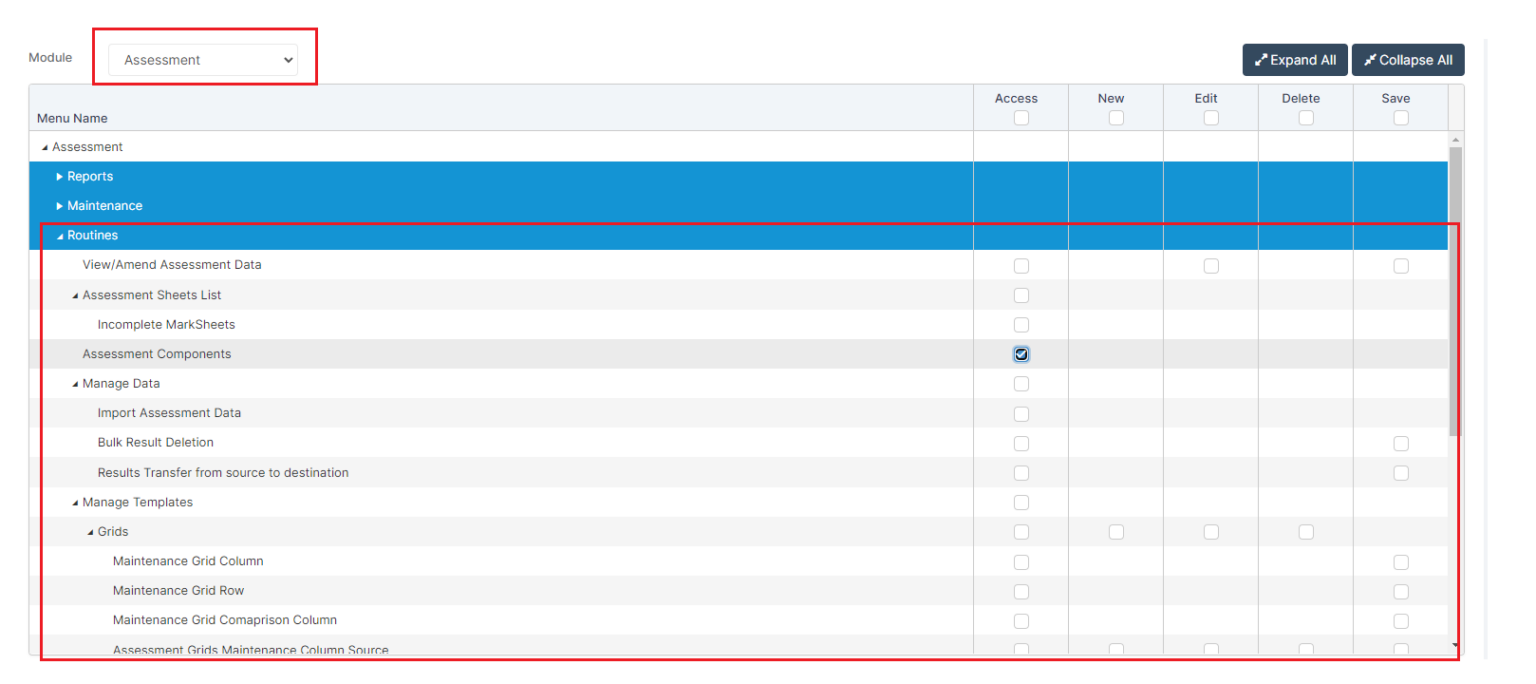This screenshot has height=684, width=1536.
Task: Click the Expand All button
Action: tap(1294, 59)
